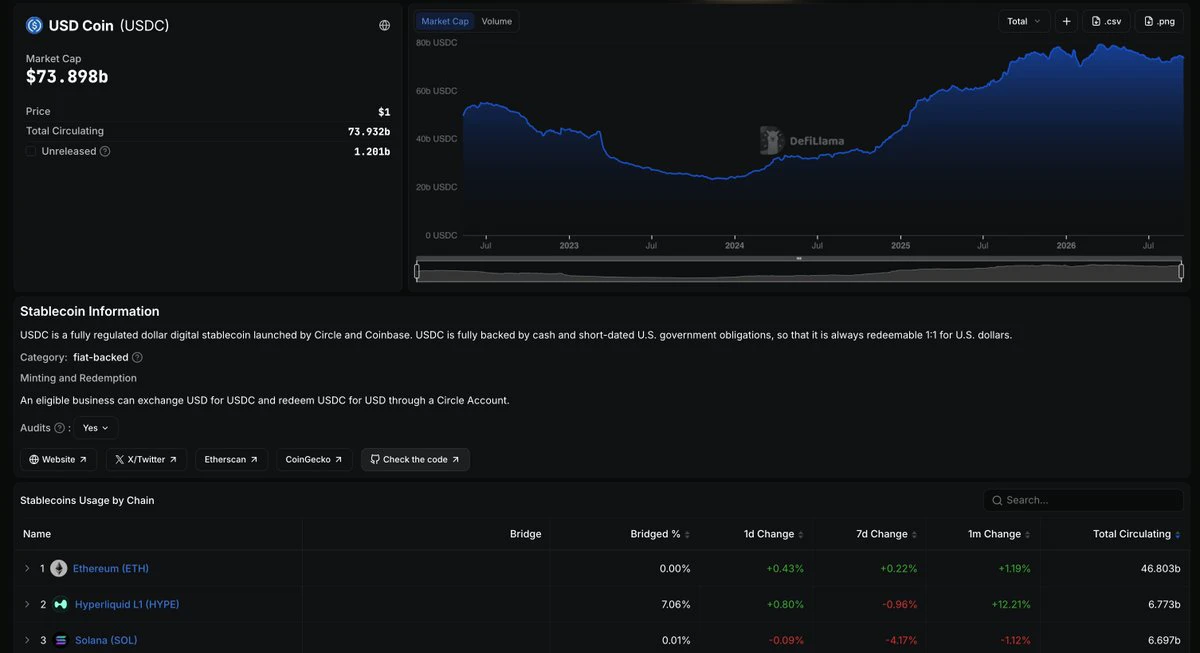
Task: Click the Name column header
Action: click(37, 534)
